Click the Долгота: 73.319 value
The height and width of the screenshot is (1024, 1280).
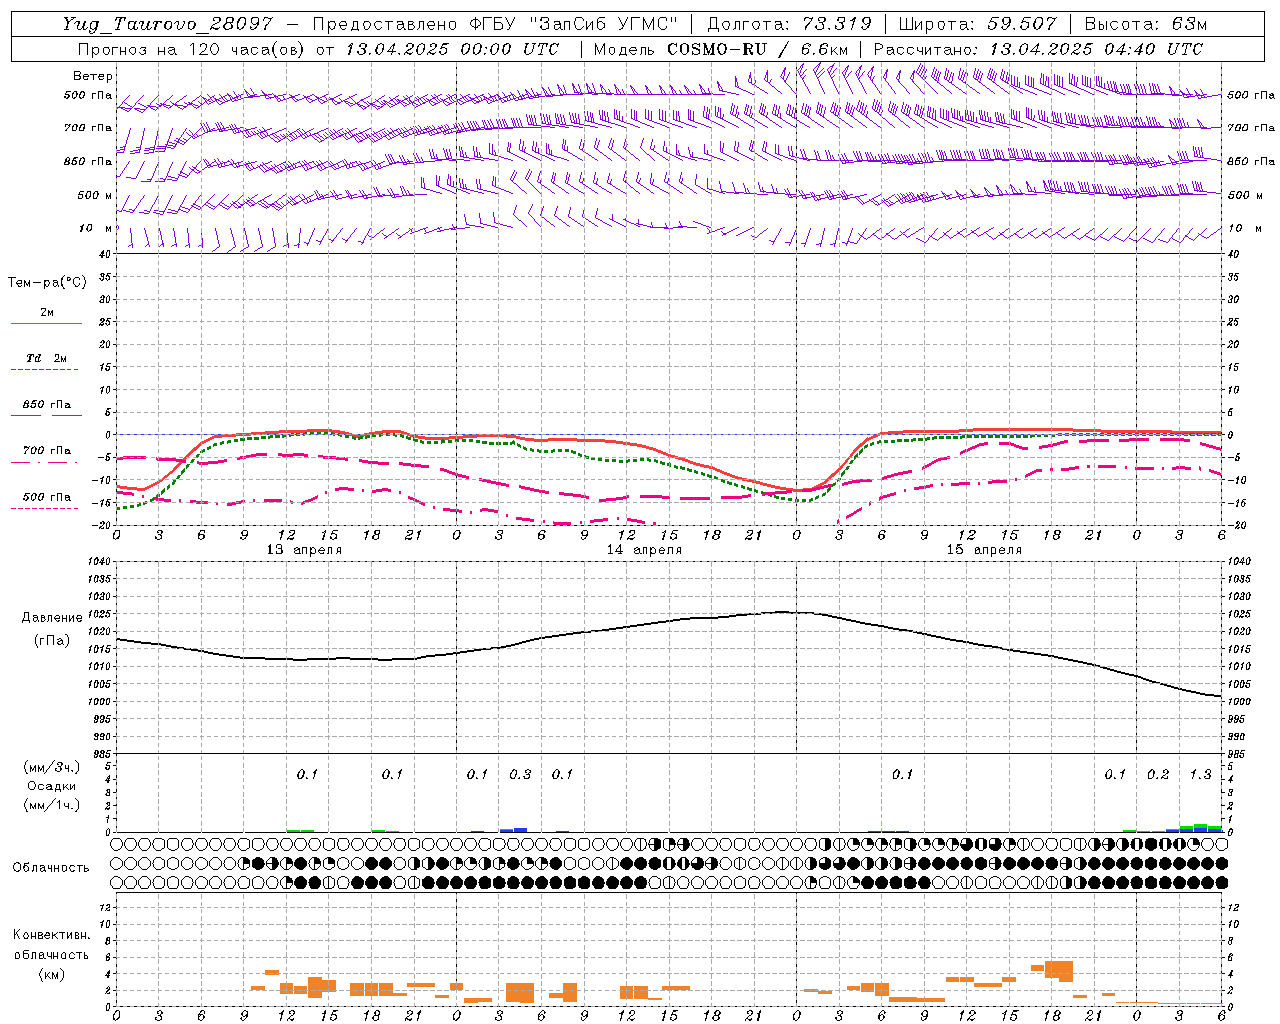tap(789, 24)
